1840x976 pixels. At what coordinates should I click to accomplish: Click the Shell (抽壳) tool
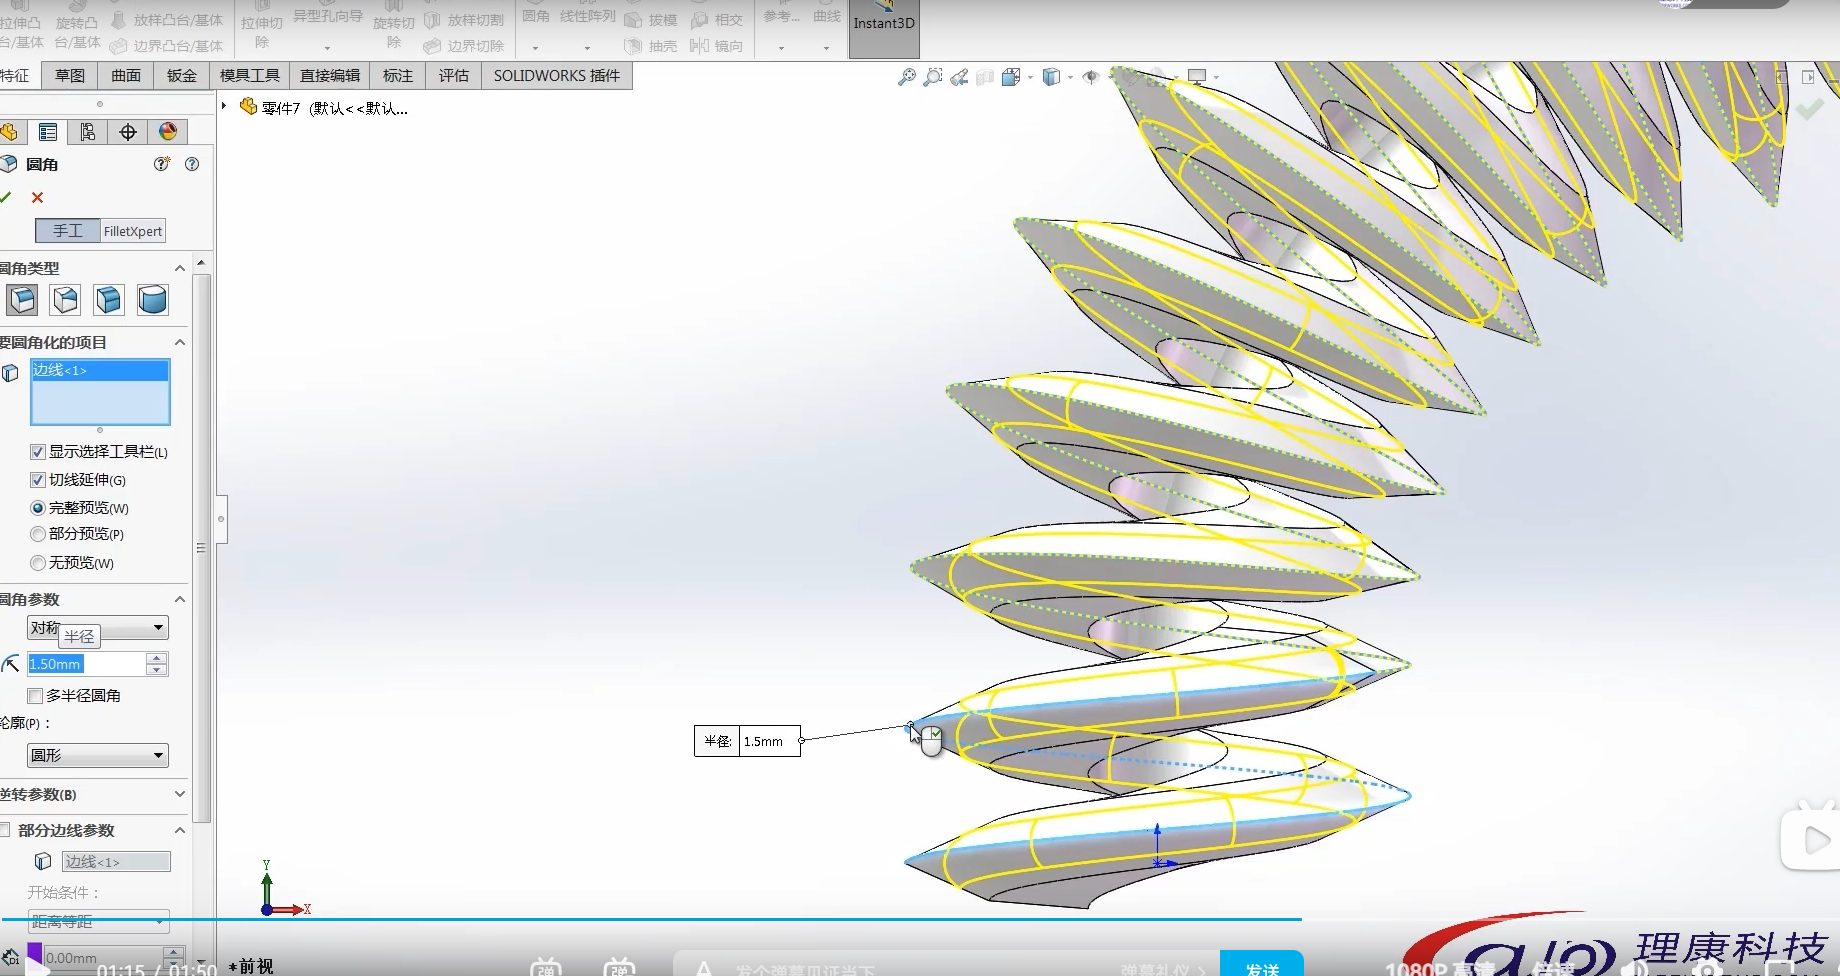click(x=651, y=46)
